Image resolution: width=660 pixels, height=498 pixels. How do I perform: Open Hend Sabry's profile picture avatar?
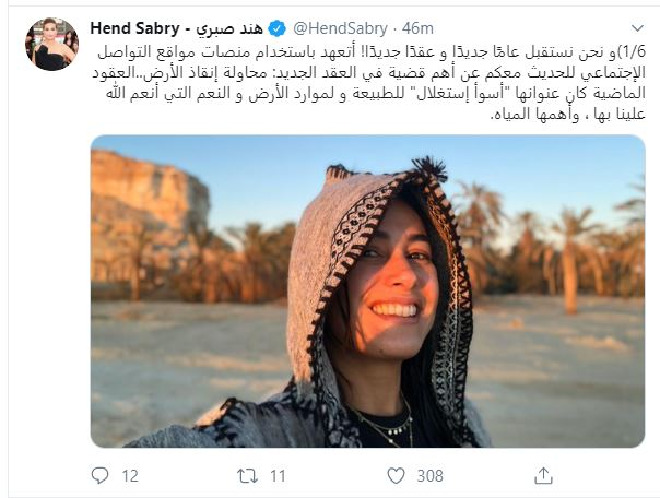52,44
